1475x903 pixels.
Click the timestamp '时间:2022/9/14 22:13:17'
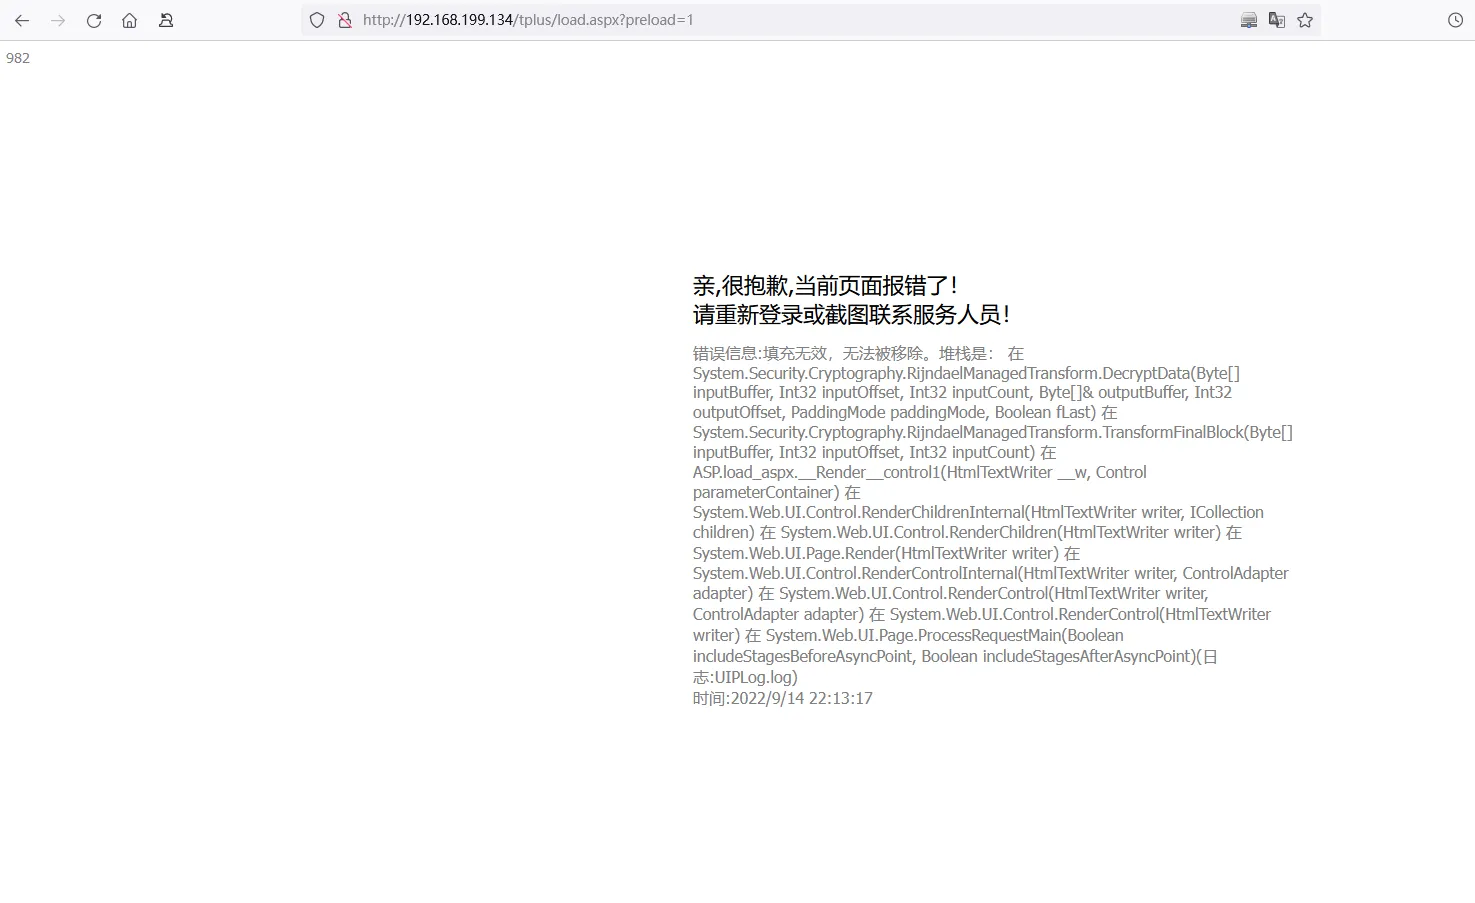coord(782,698)
